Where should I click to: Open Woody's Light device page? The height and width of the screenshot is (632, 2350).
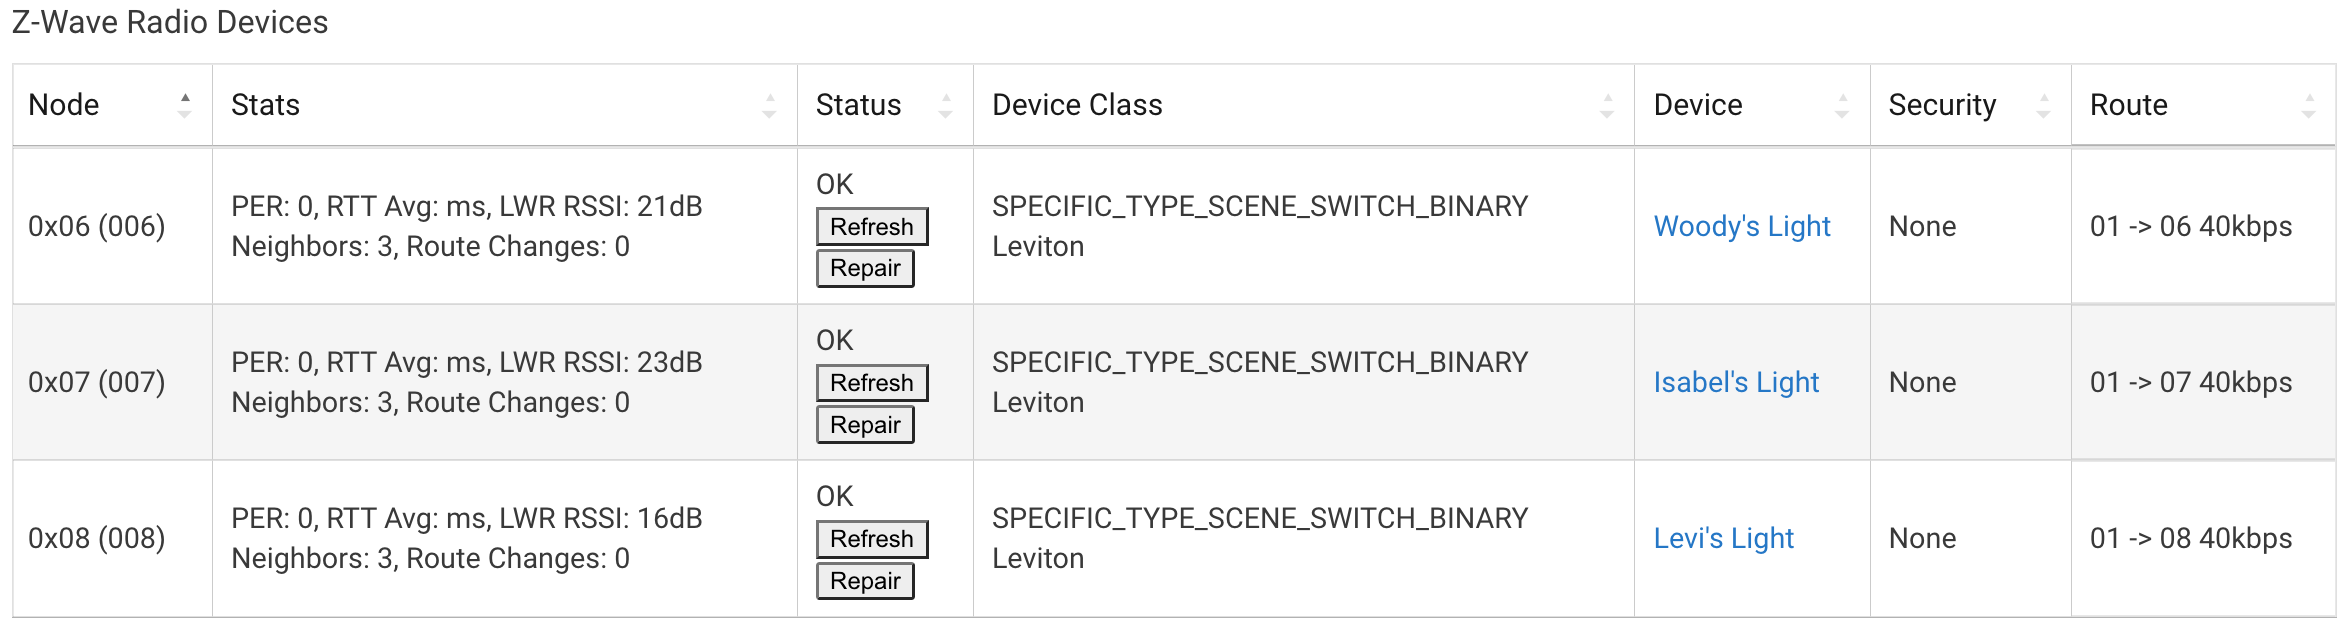pos(1742,226)
